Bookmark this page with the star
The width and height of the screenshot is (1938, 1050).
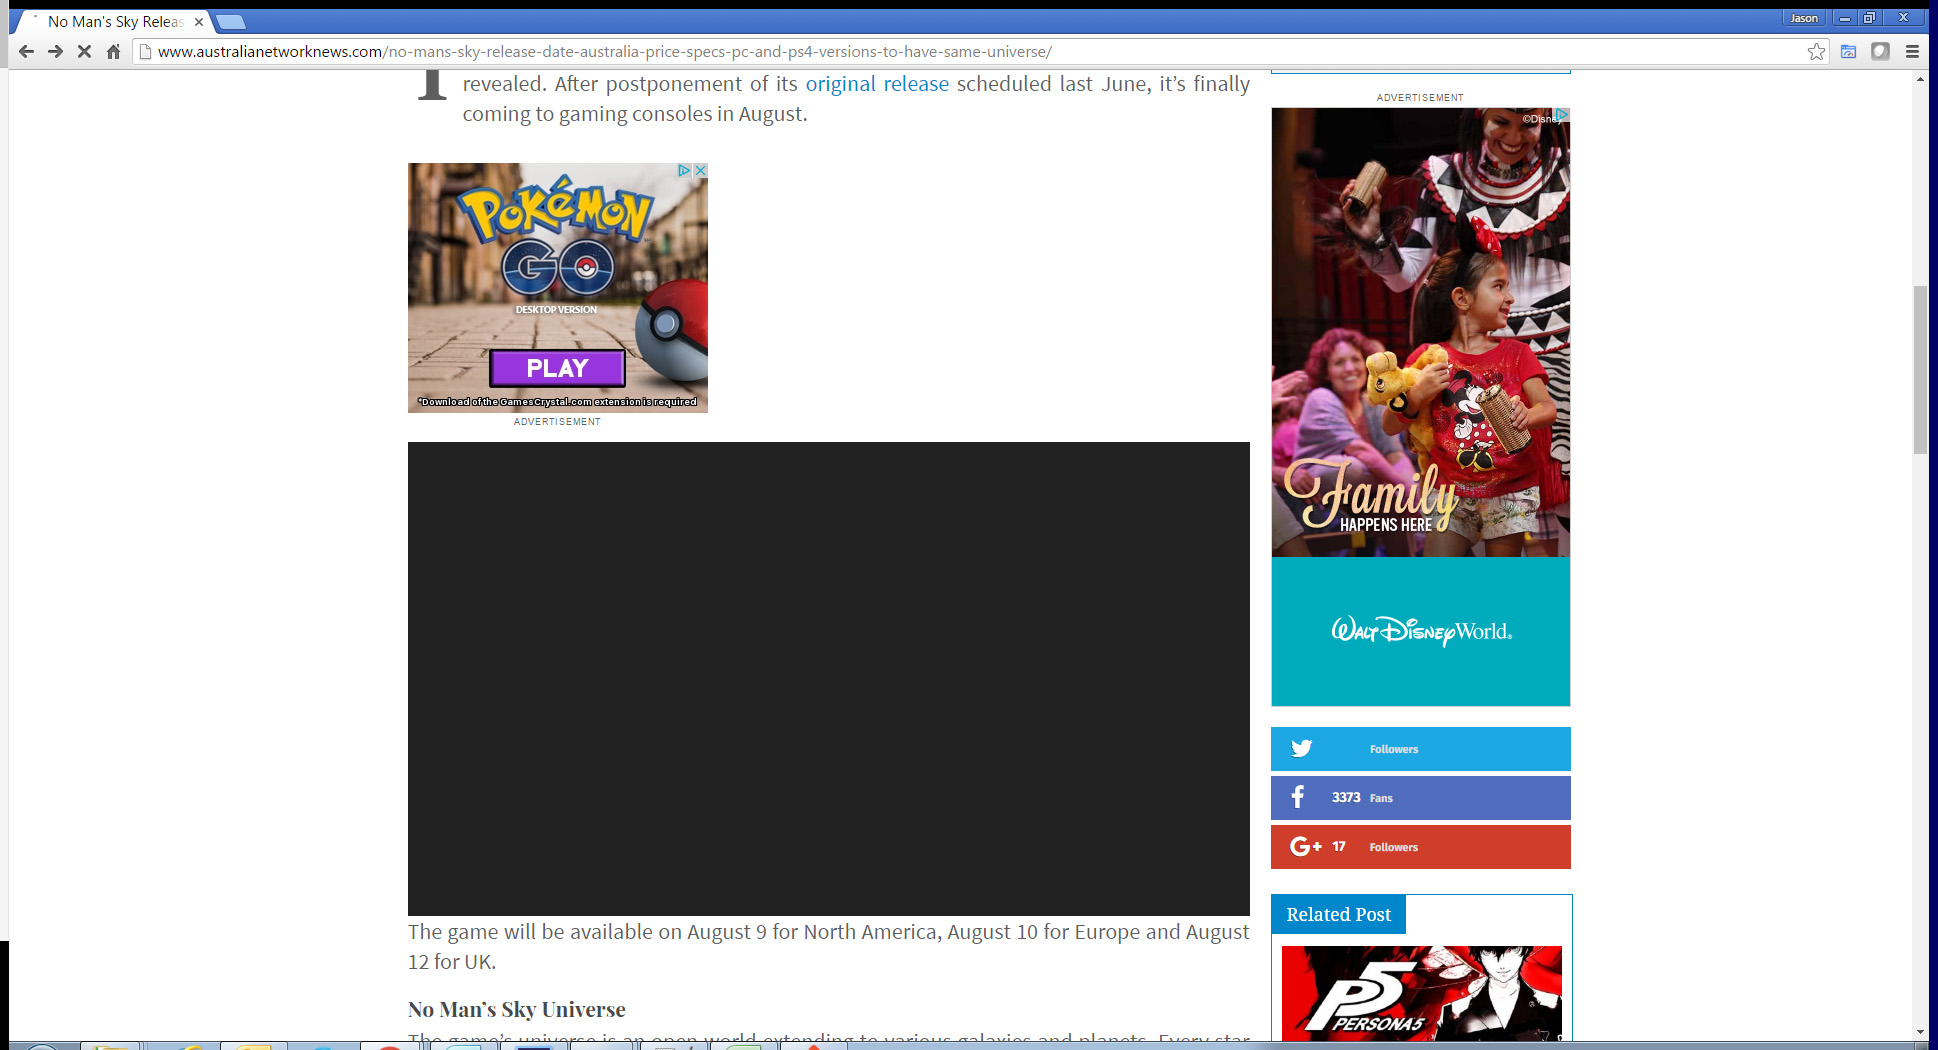click(1816, 51)
